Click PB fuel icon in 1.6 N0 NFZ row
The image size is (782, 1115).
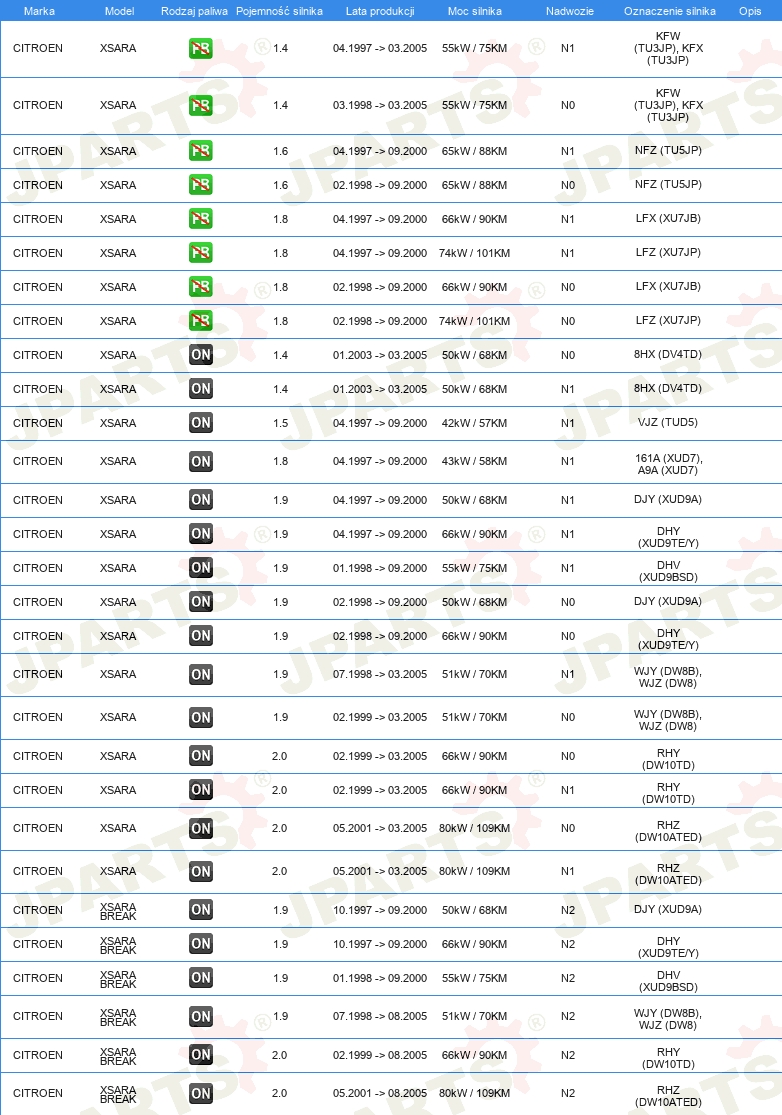tap(200, 185)
